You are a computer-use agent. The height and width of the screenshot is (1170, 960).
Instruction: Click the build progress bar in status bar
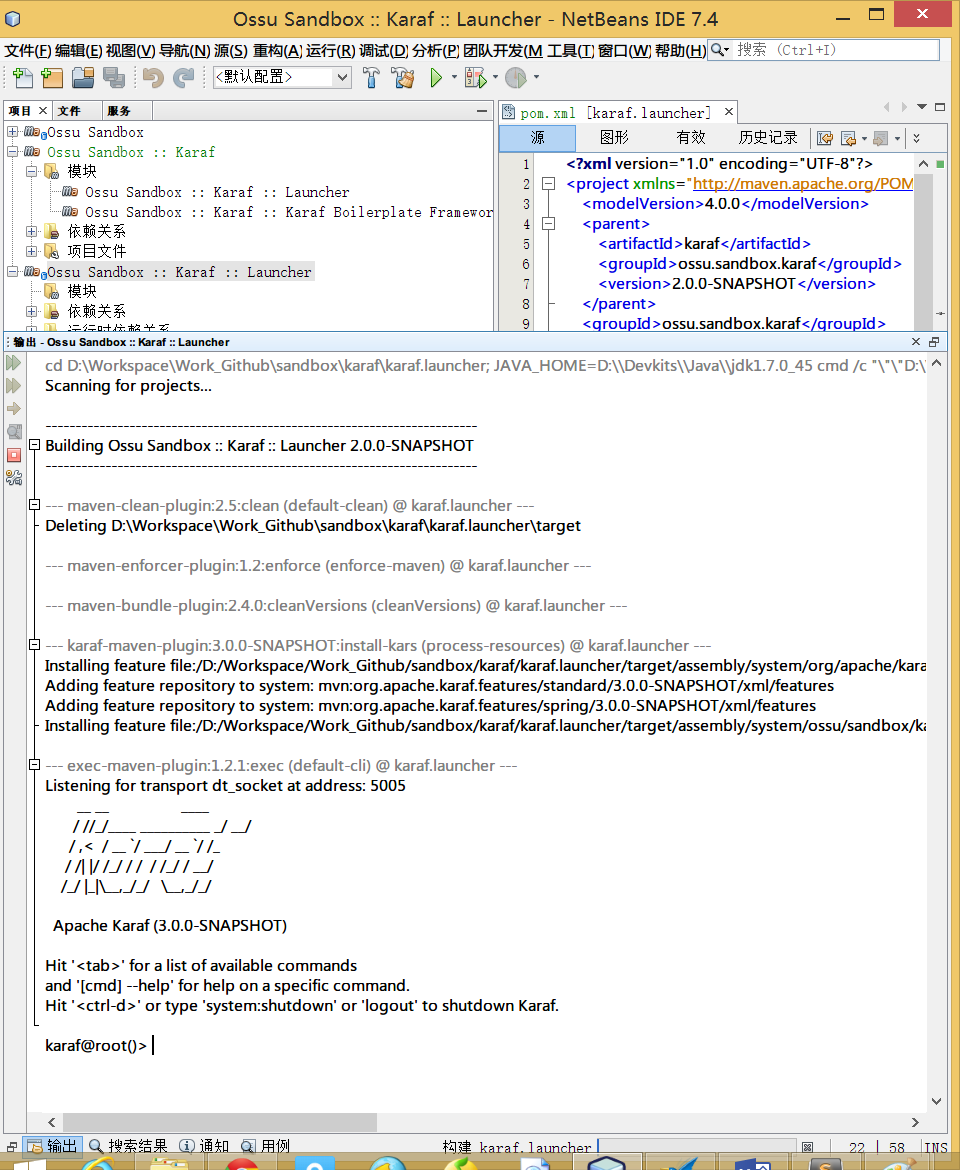pos(697,1147)
